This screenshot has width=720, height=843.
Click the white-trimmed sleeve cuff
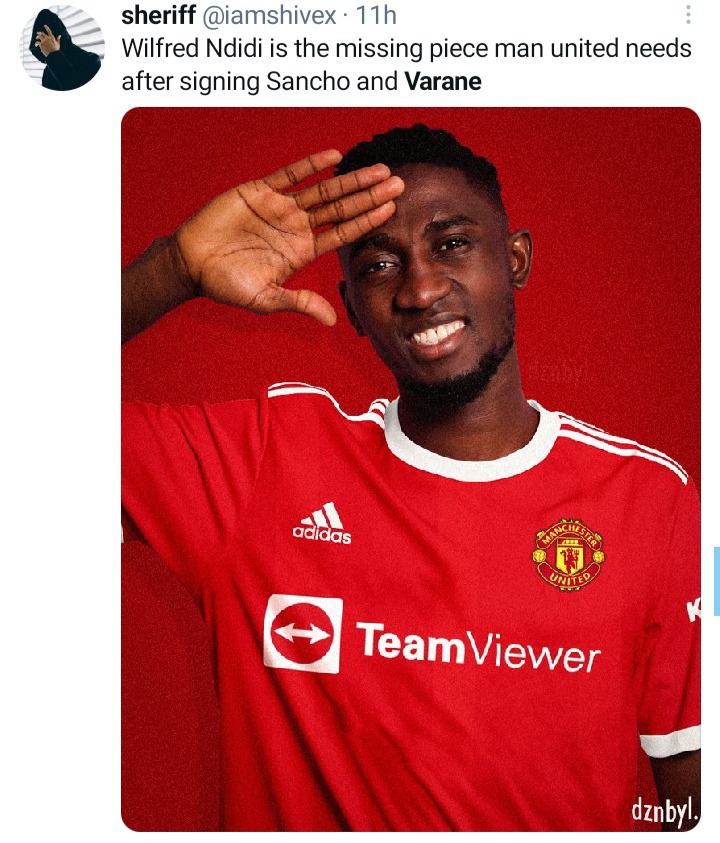tap(671, 742)
